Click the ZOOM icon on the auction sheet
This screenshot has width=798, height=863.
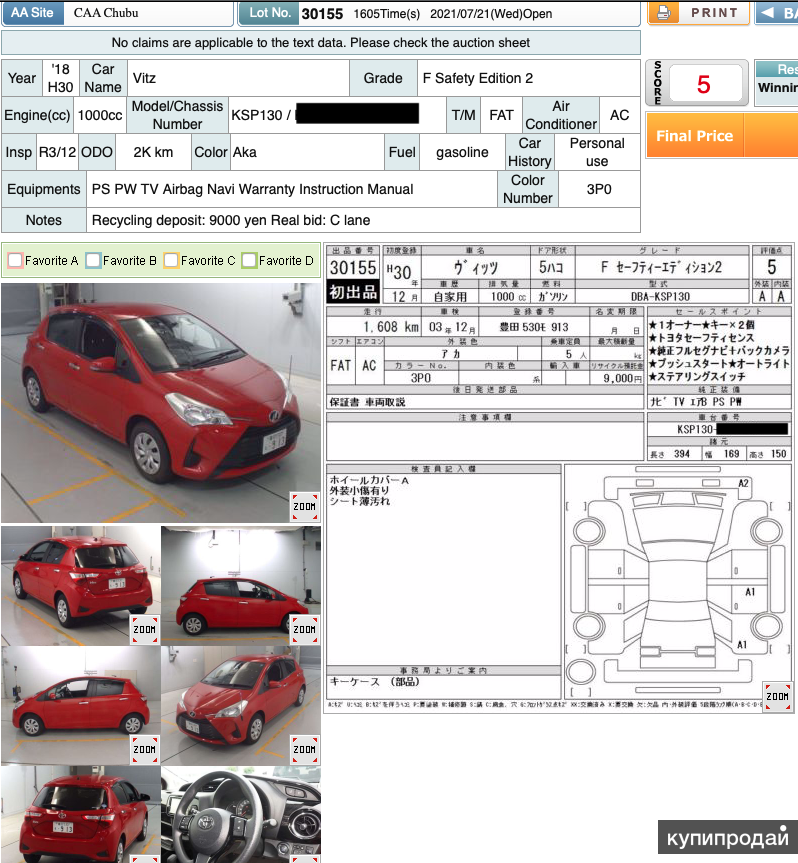pos(777,695)
